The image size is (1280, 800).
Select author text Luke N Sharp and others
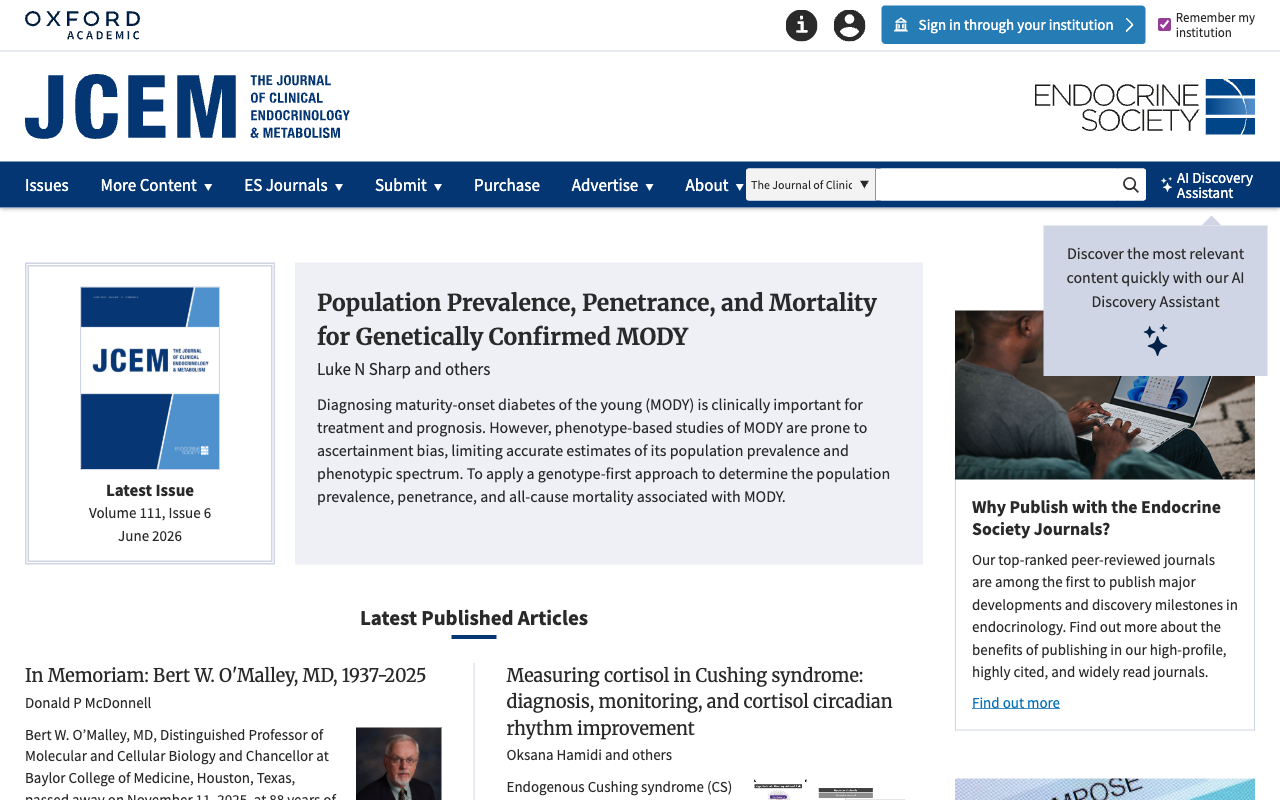click(404, 369)
